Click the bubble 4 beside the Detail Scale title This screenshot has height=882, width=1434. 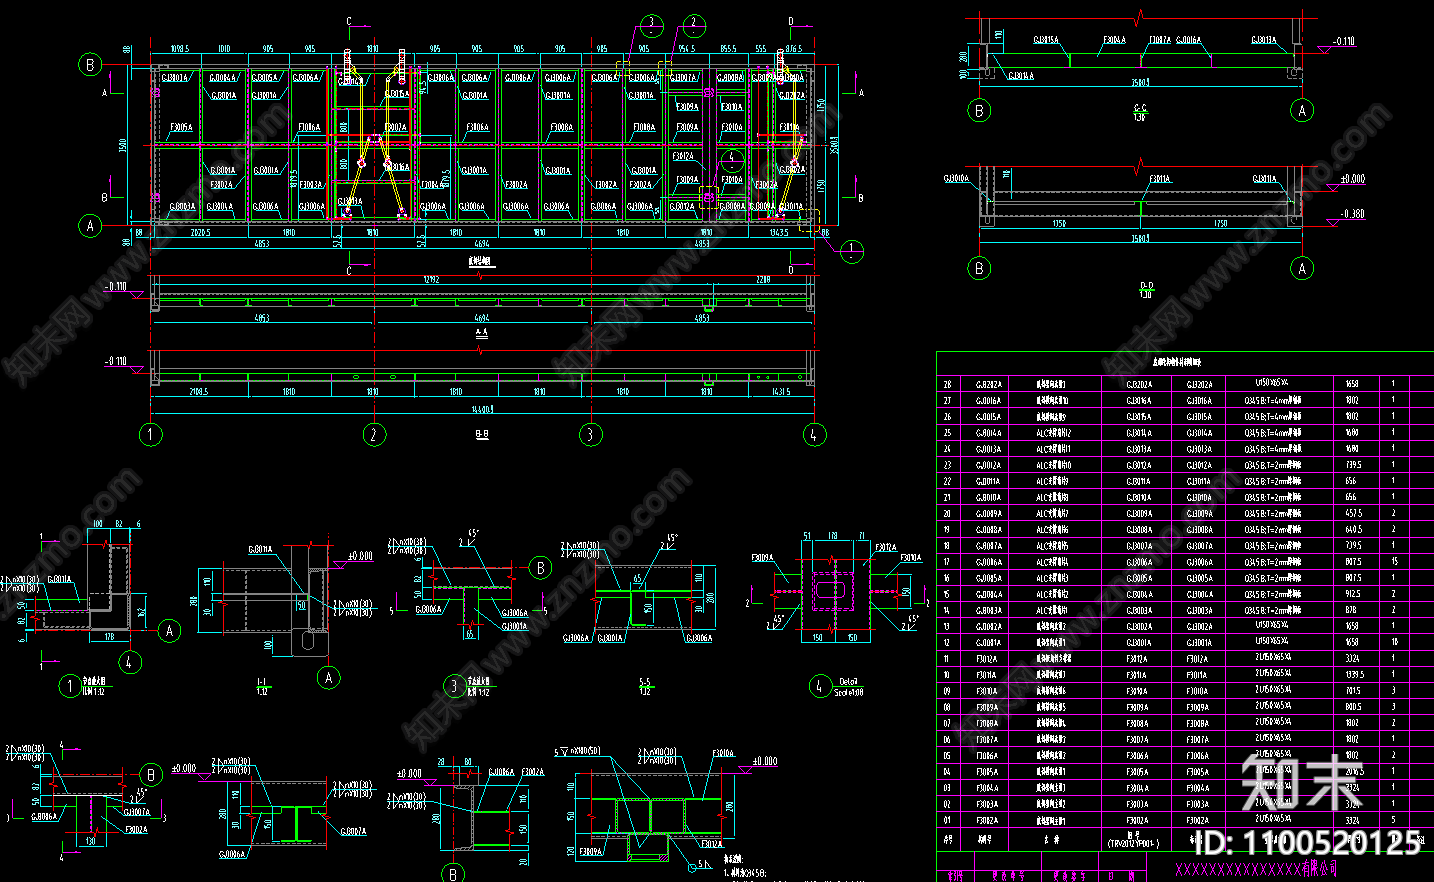click(819, 686)
